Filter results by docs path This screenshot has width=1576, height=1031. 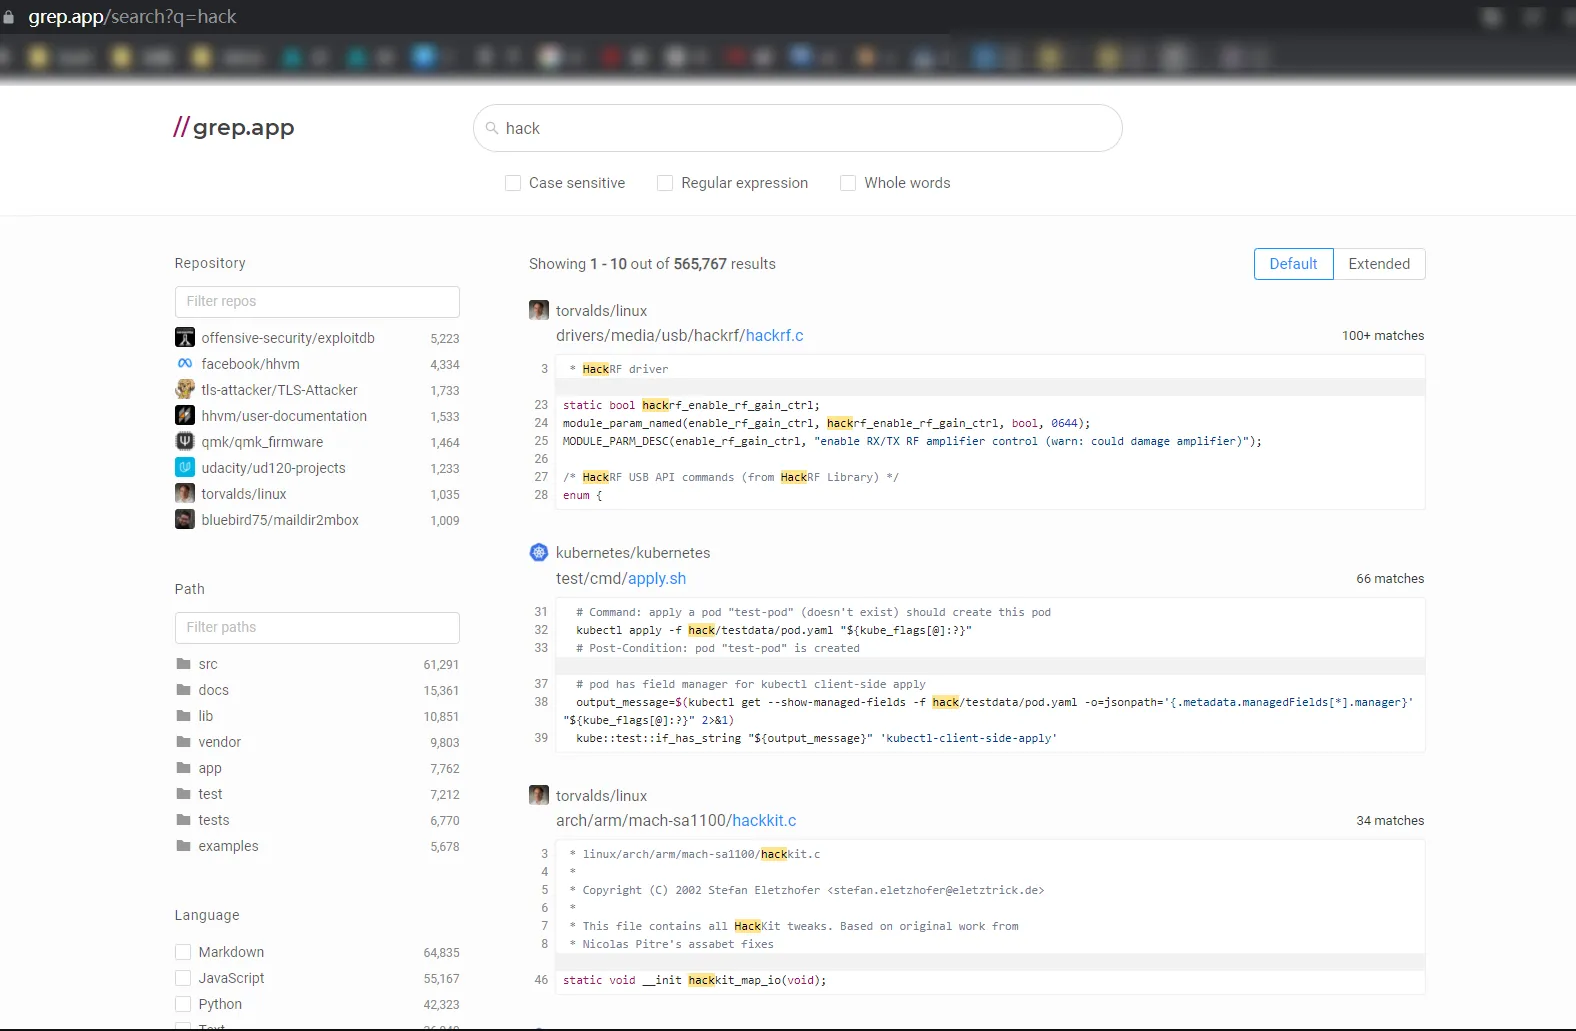(x=317, y=690)
